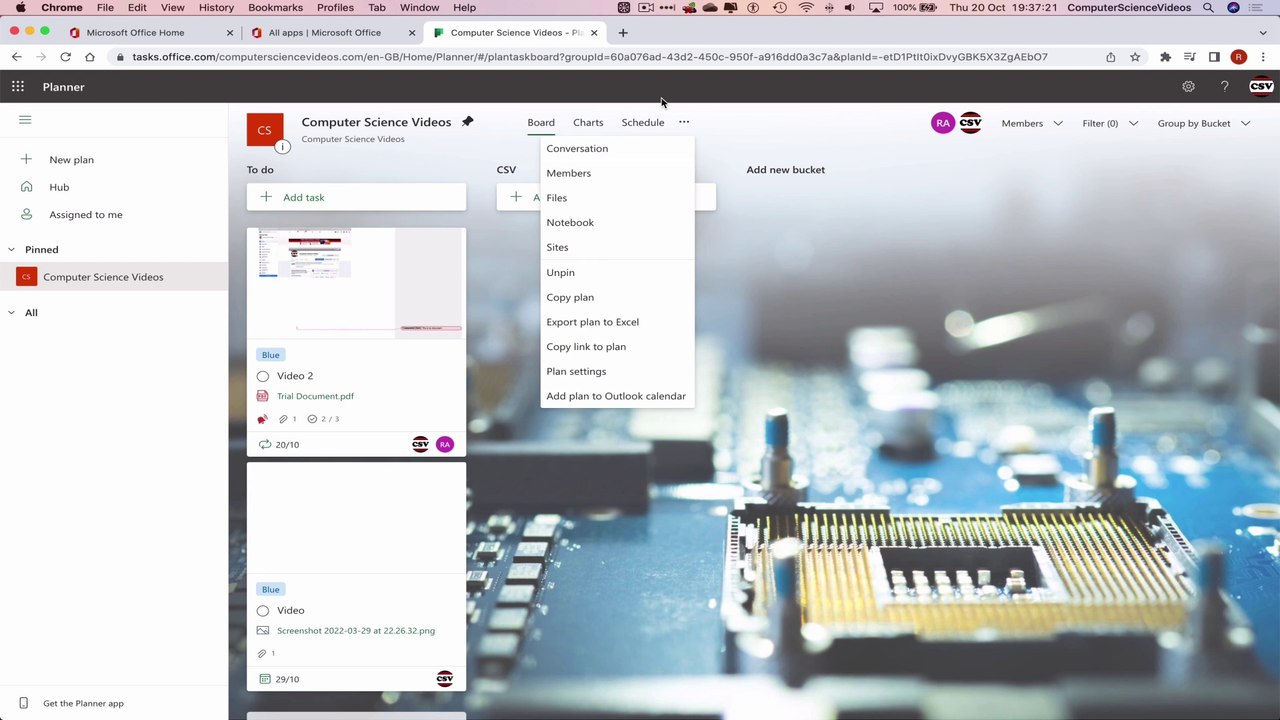Open the Screenshot 2022-03-29 png attachment link

coord(356,631)
